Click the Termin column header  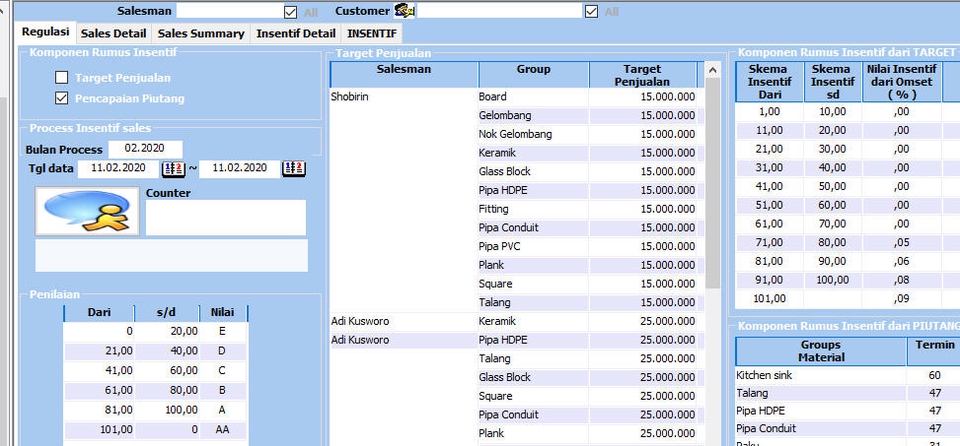pos(934,351)
